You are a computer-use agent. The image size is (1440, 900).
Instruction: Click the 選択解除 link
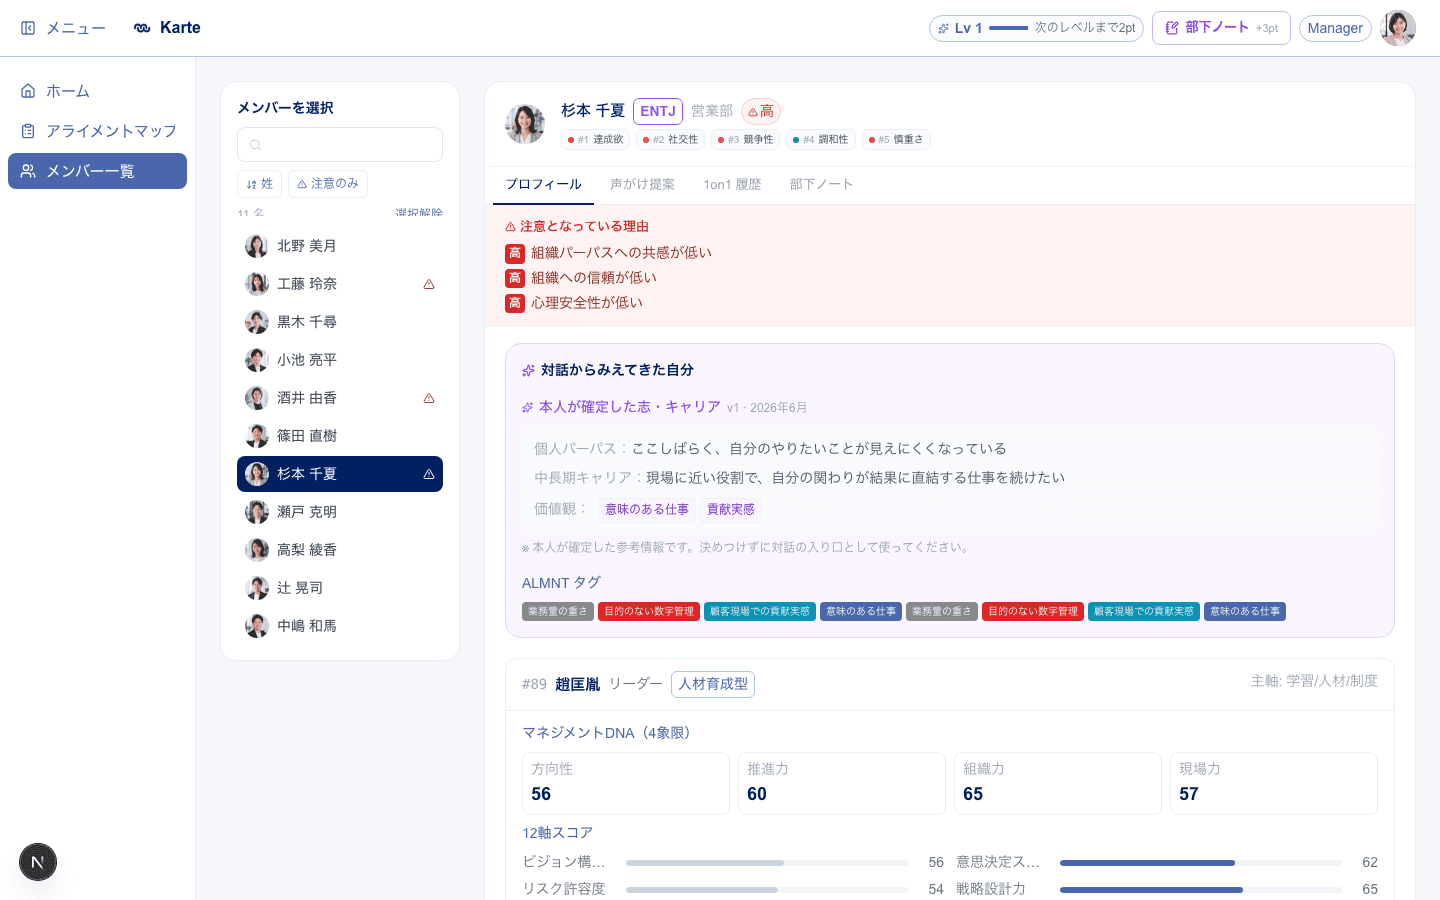418,213
